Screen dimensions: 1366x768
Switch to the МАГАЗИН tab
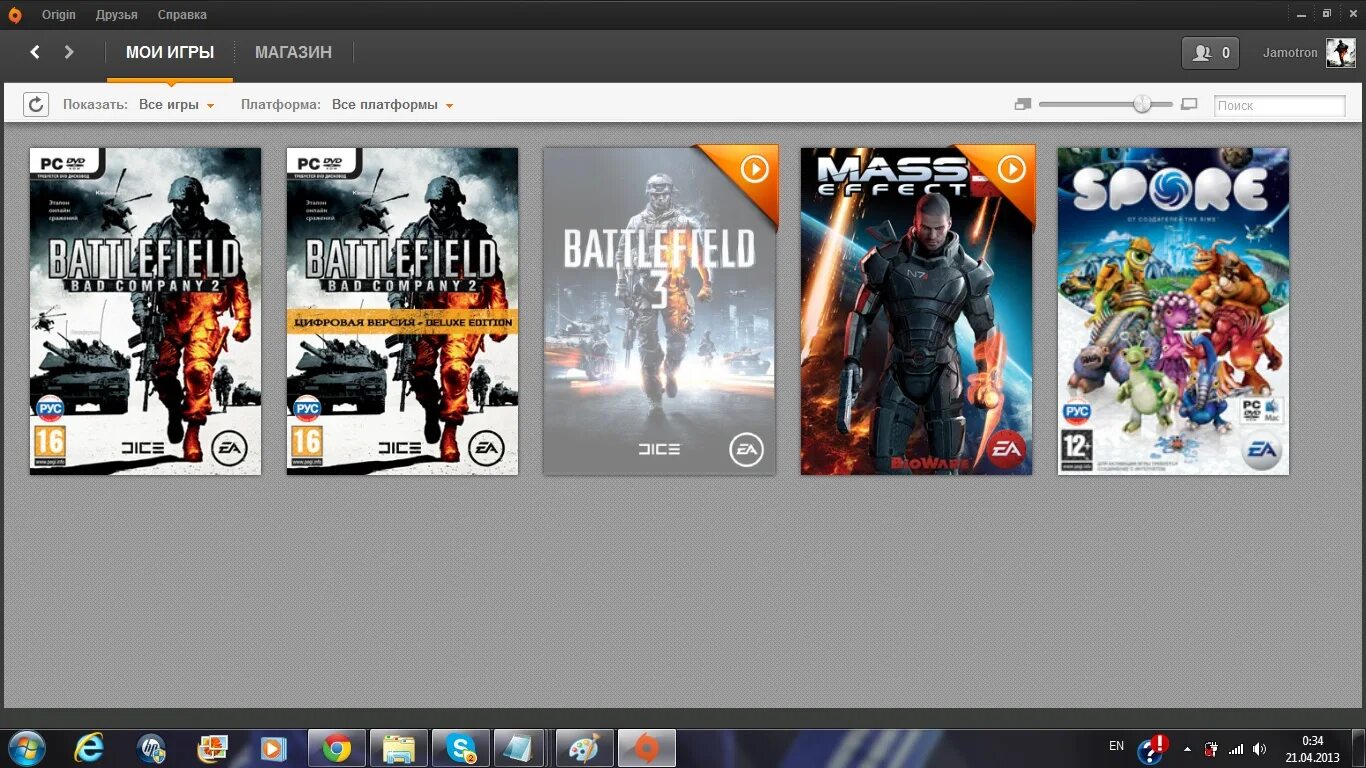[x=293, y=52]
